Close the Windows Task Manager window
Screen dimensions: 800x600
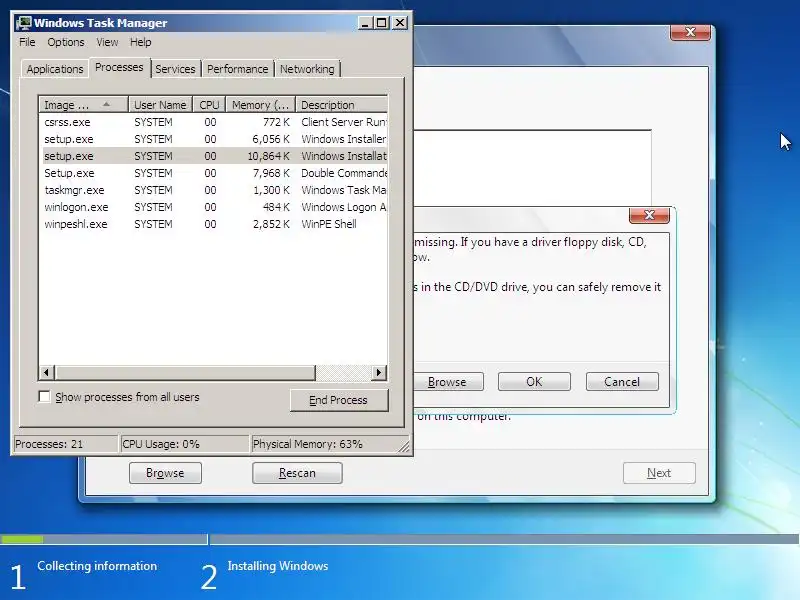(401, 23)
